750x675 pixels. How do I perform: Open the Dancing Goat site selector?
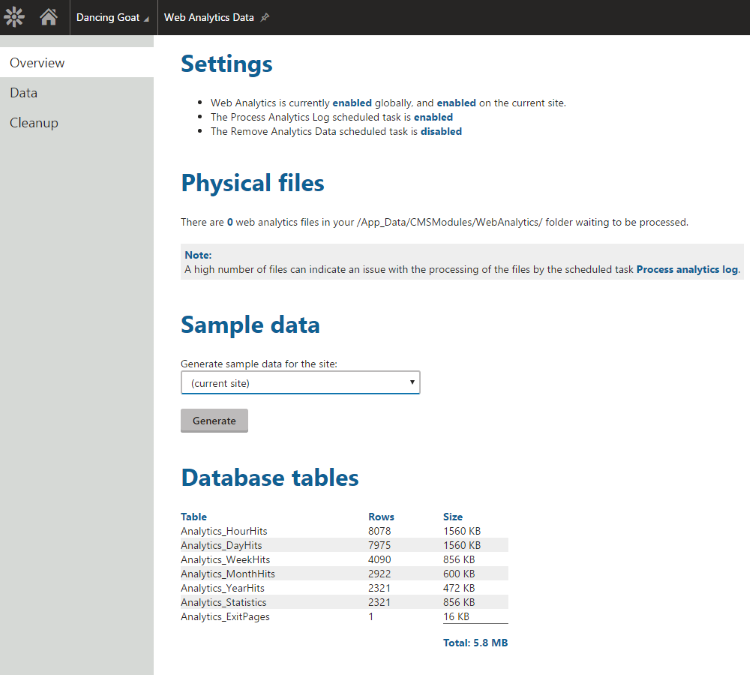coord(112,18)
